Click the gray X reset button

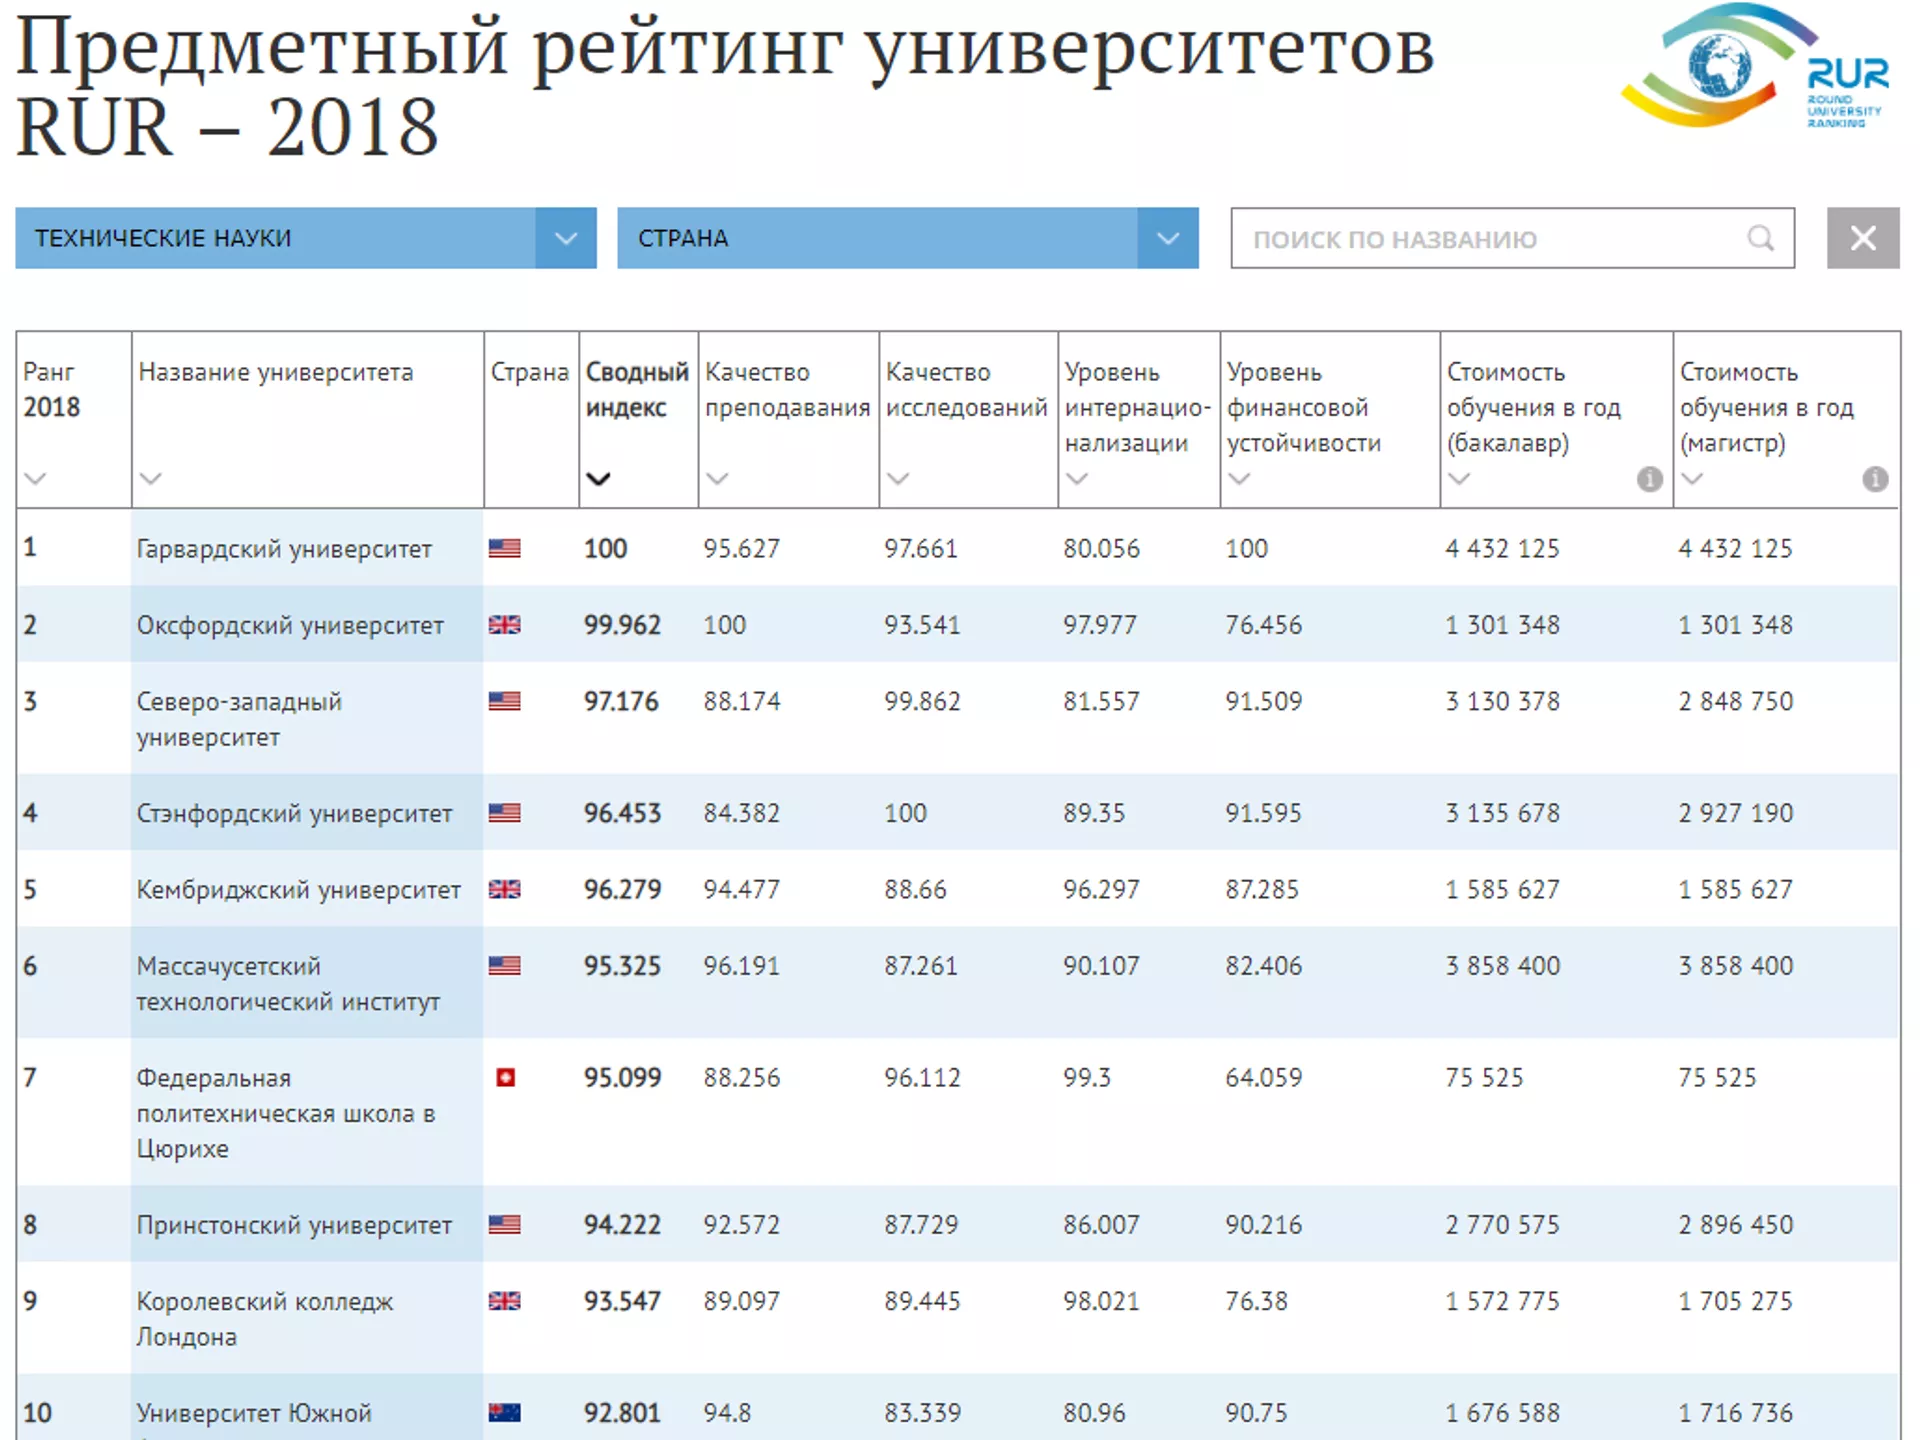(x=1863, y=238)
